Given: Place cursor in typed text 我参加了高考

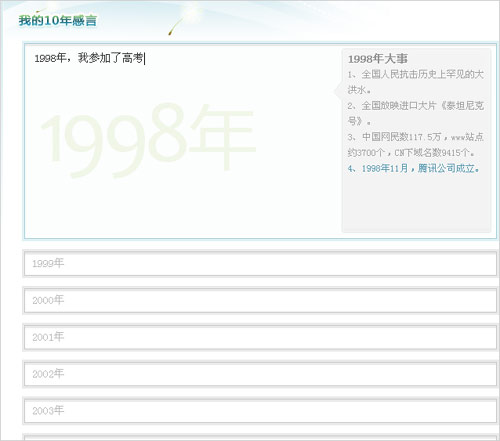Looking at the screenshot, I should [110, 58].
